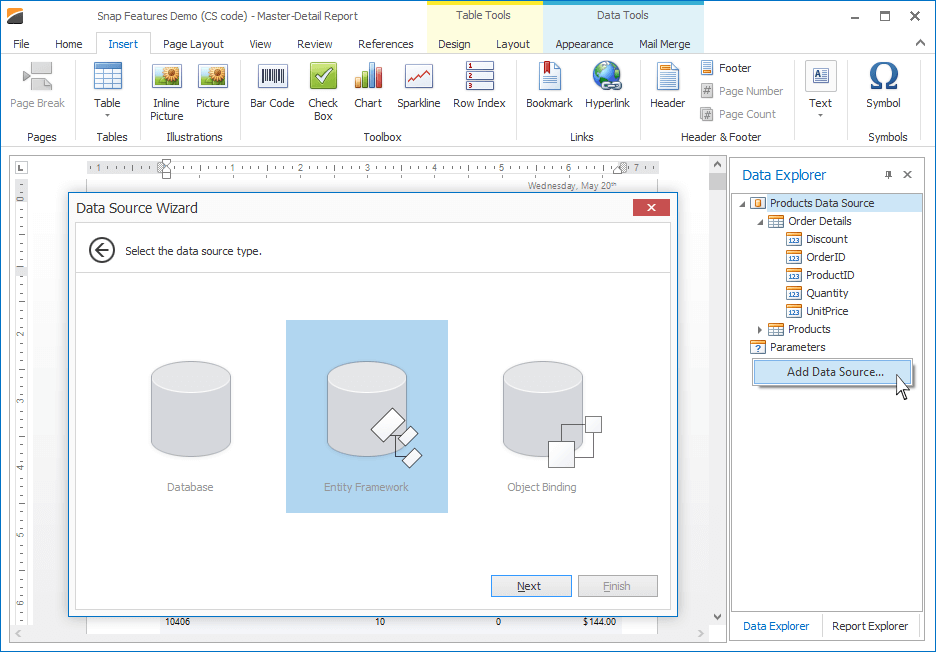Collapse the Order Details tree node
The width and height of the screenshot is (936, 652).
tap(760, 221)
